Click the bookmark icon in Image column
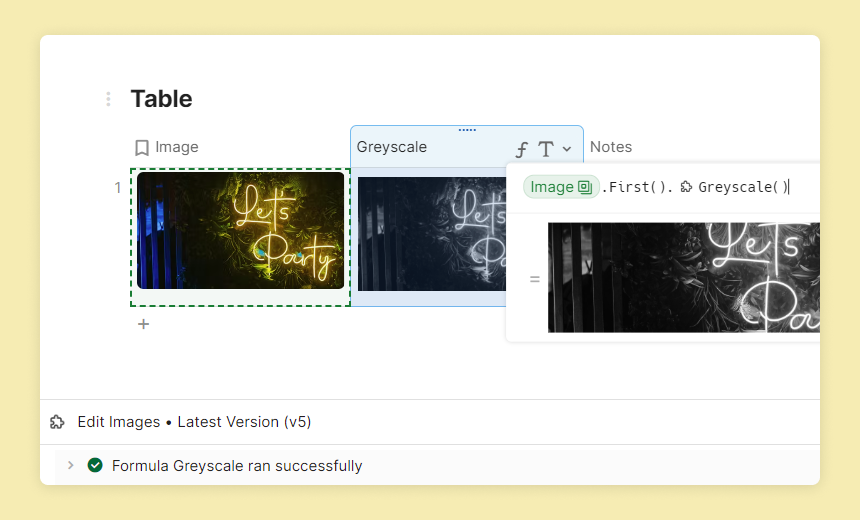 142,148
